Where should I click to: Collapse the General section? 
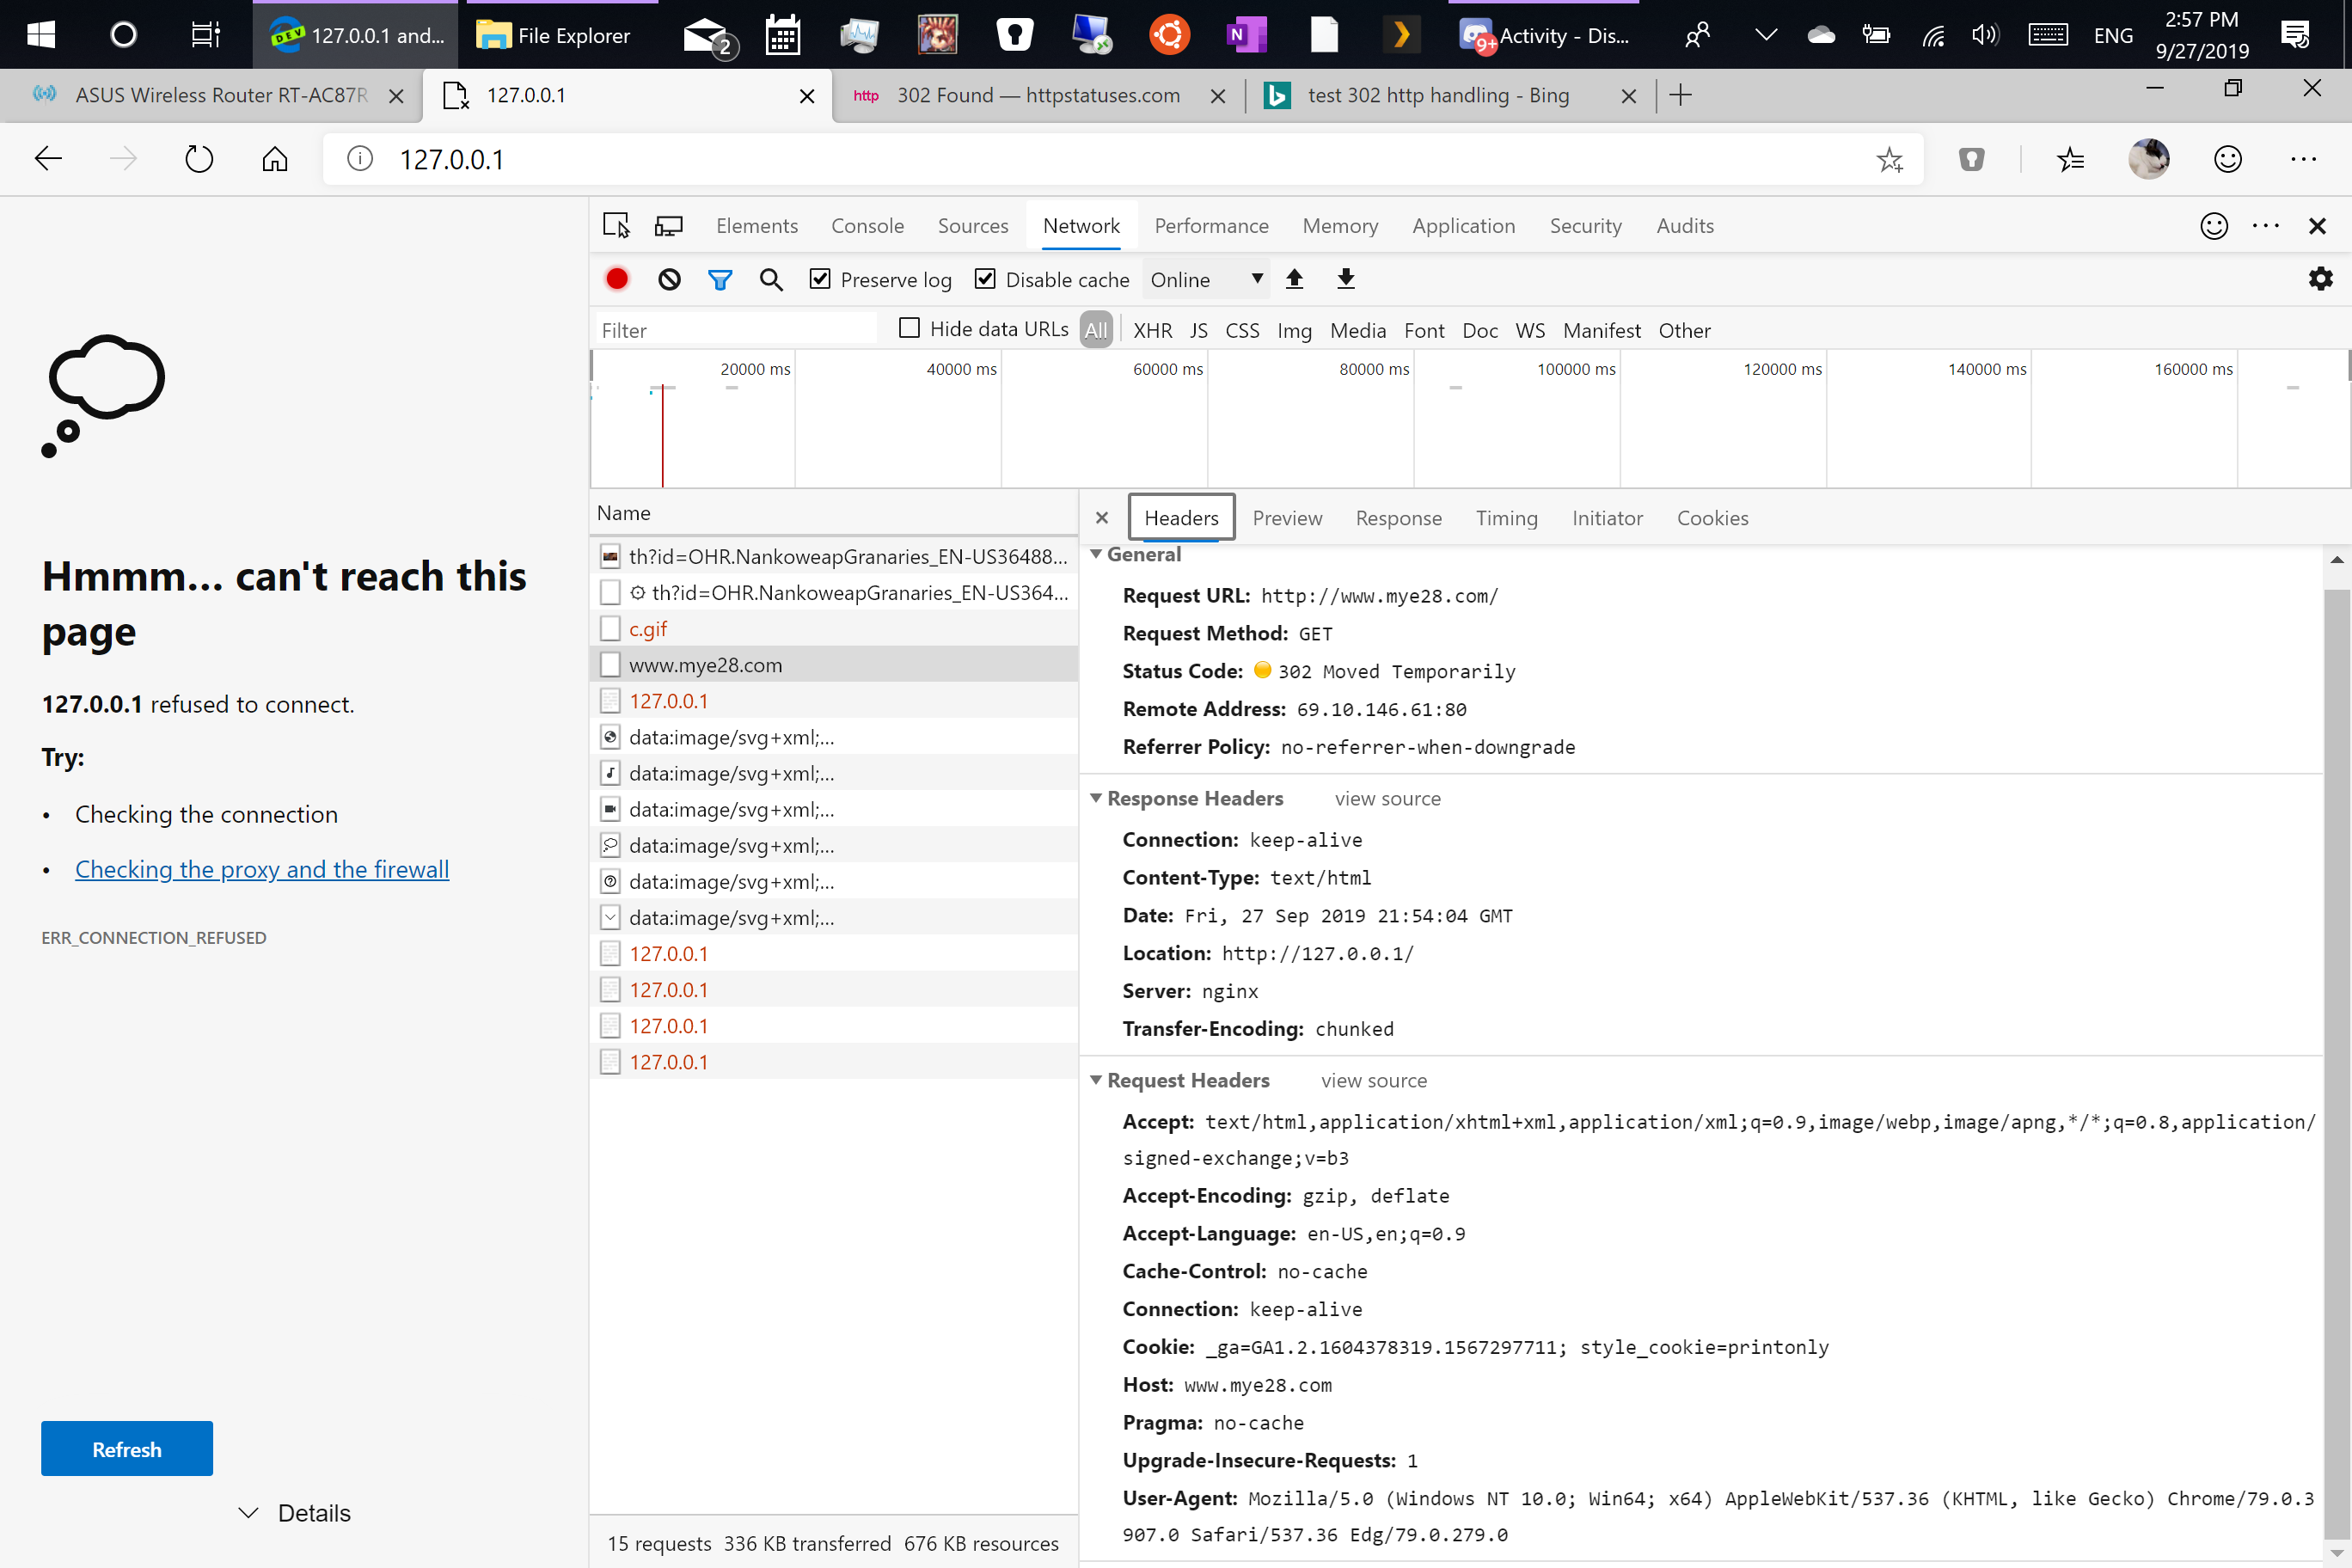point(1096,554)
